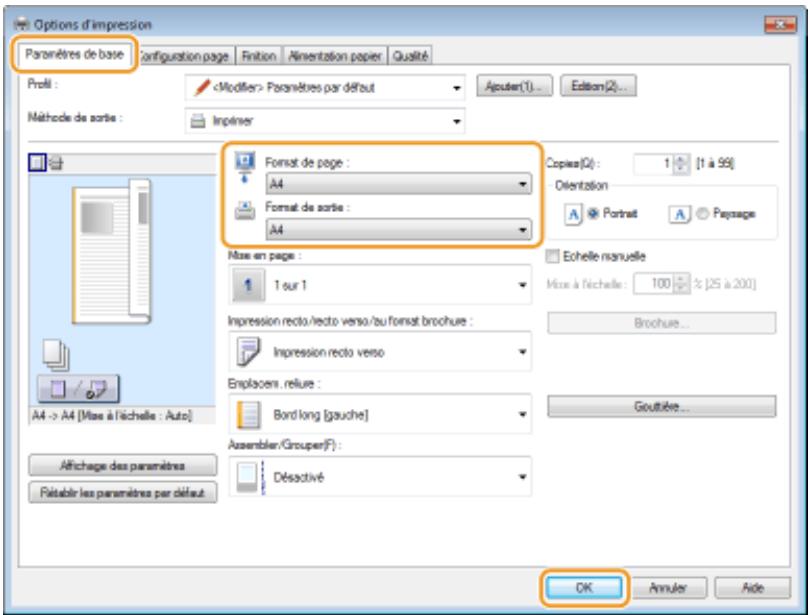Click the Bord long binding icon
Screen dimensions: 810x615
coord(248,415)
